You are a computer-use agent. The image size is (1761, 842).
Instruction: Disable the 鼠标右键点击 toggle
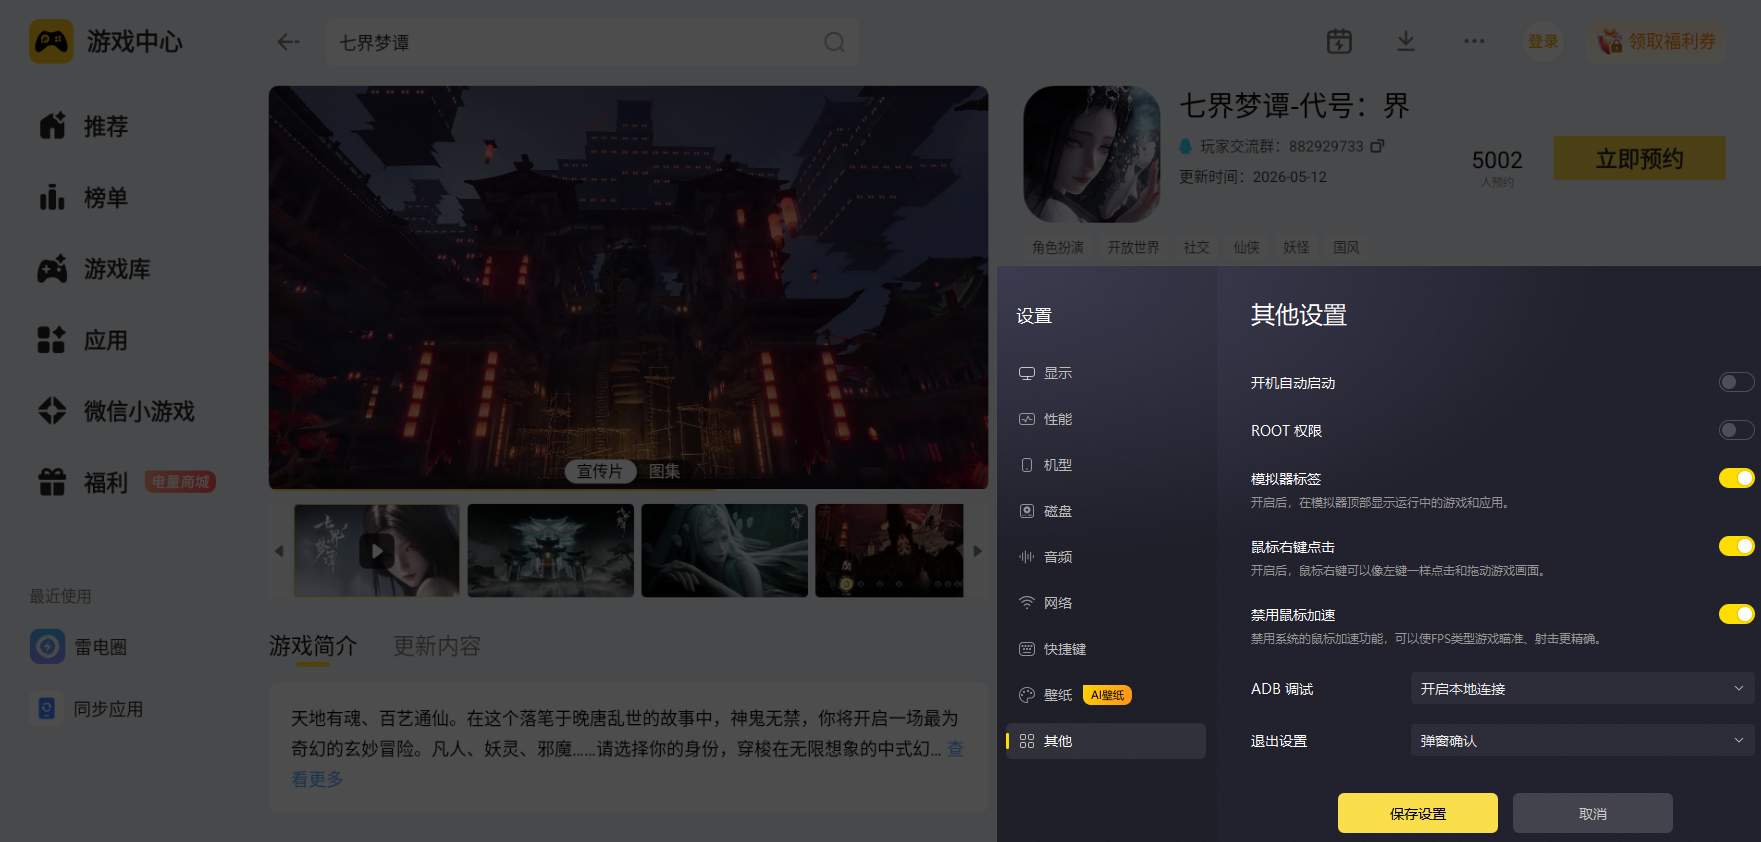1736,546
